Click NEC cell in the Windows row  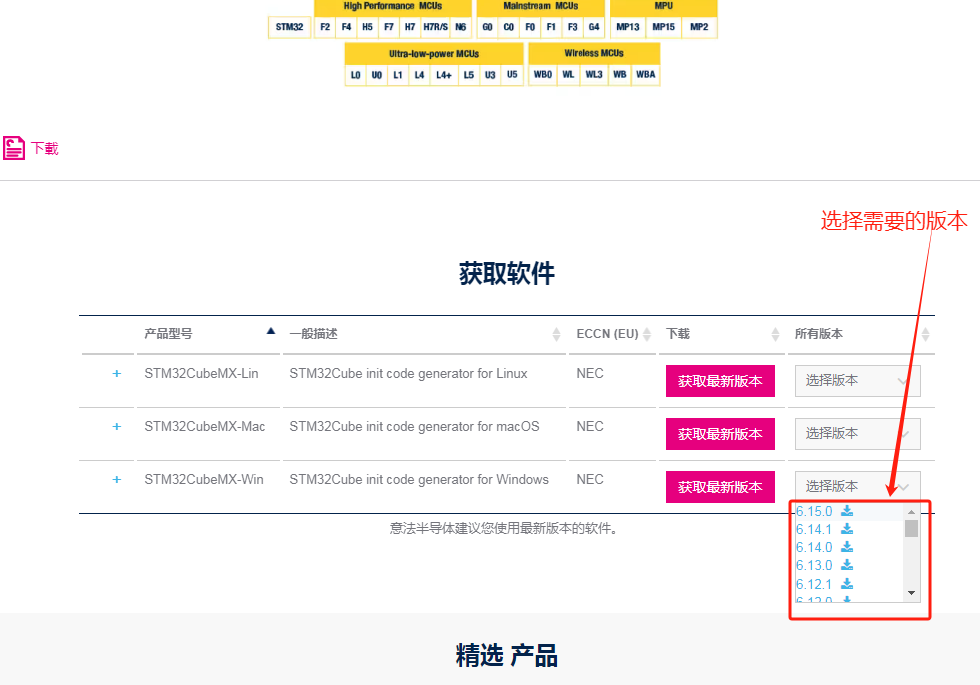(589, 480)
